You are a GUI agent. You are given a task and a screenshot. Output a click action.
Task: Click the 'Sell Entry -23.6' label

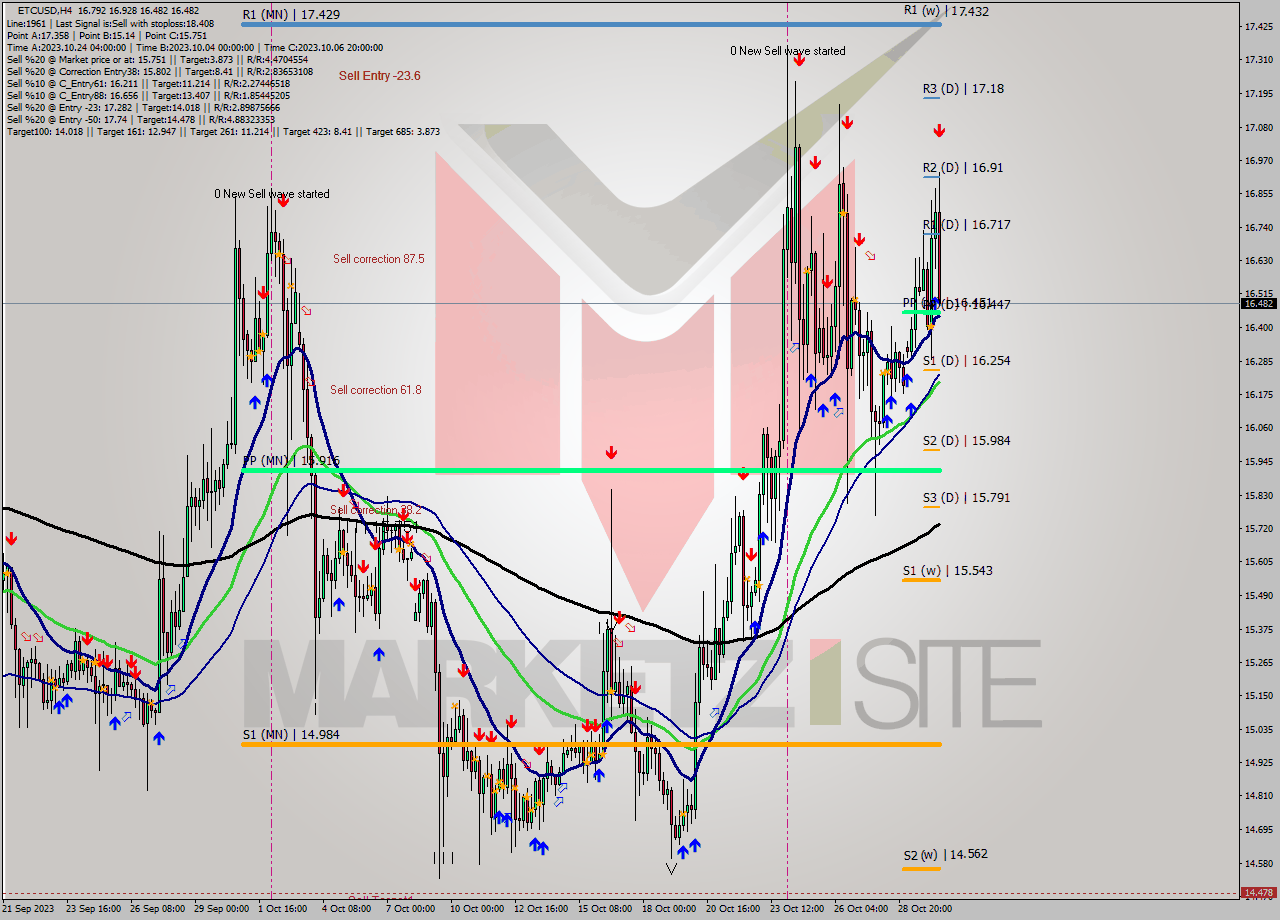pos(379,75)
